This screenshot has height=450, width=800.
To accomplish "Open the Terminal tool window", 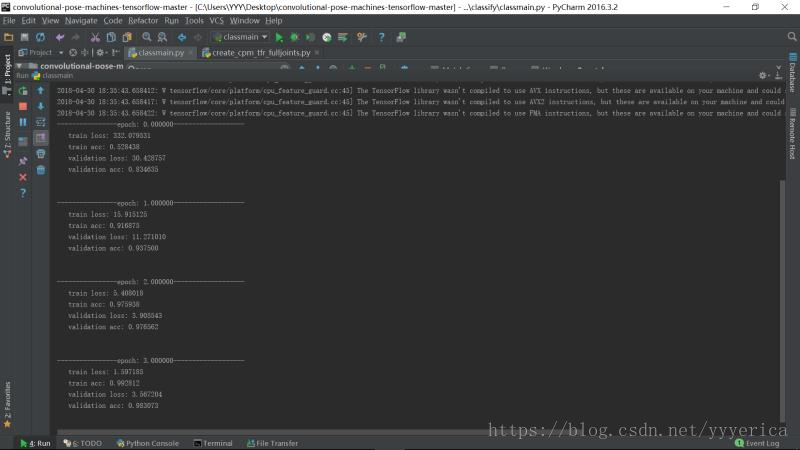I will pos(213,443).
